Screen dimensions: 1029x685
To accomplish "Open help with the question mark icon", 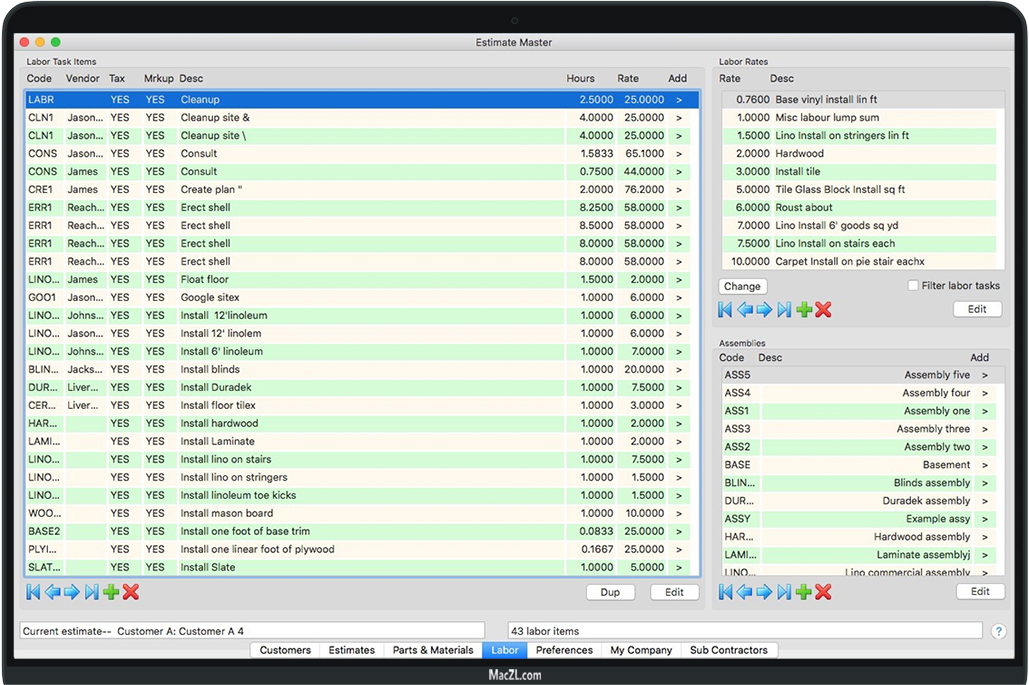I will (998, 631).
